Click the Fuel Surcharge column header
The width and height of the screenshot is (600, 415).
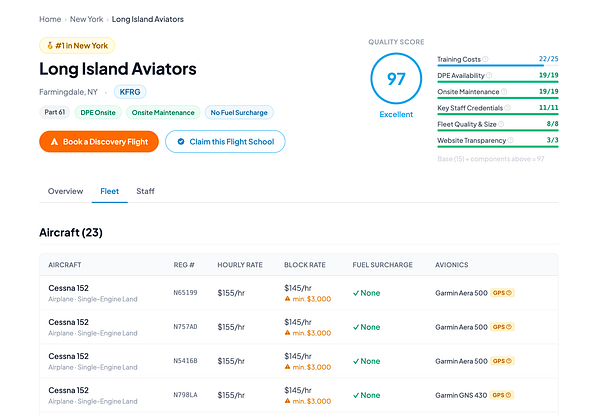[x=382, y=265]
